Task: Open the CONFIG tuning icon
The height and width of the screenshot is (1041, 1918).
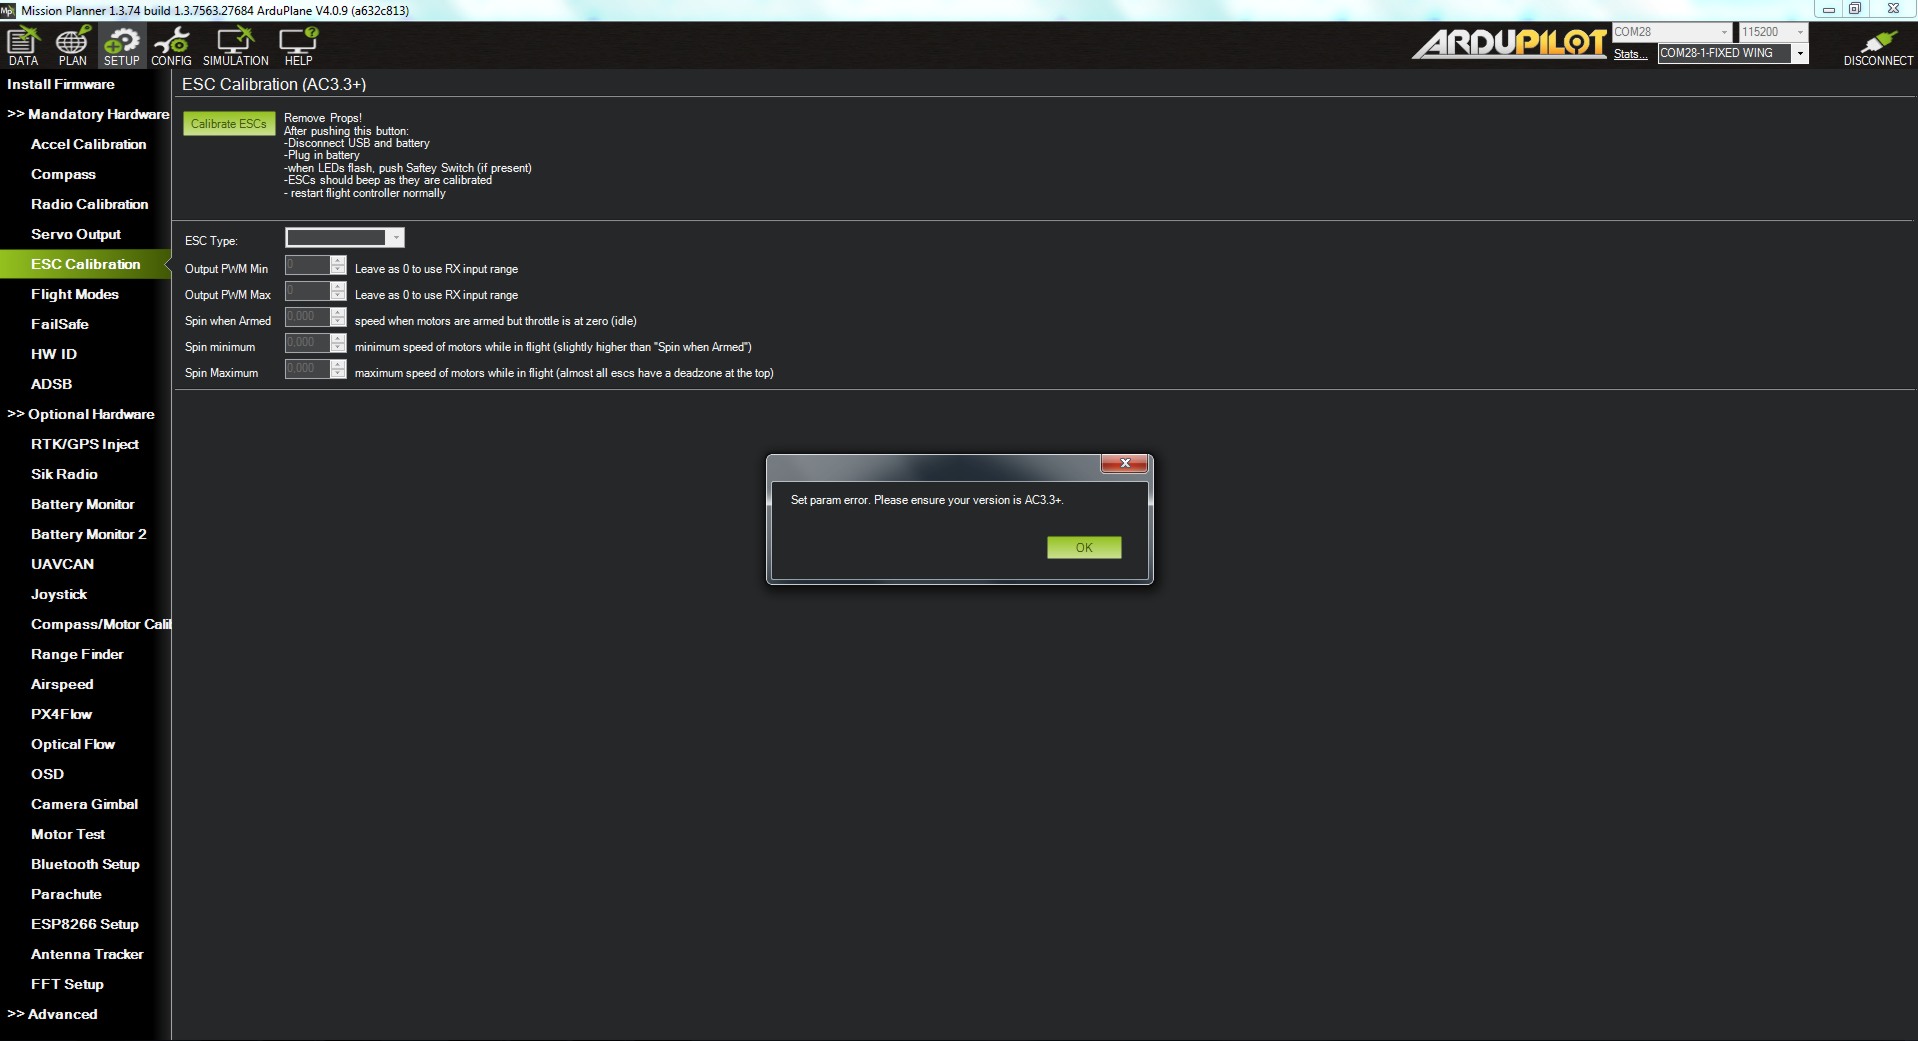Action: click(171, 46)
